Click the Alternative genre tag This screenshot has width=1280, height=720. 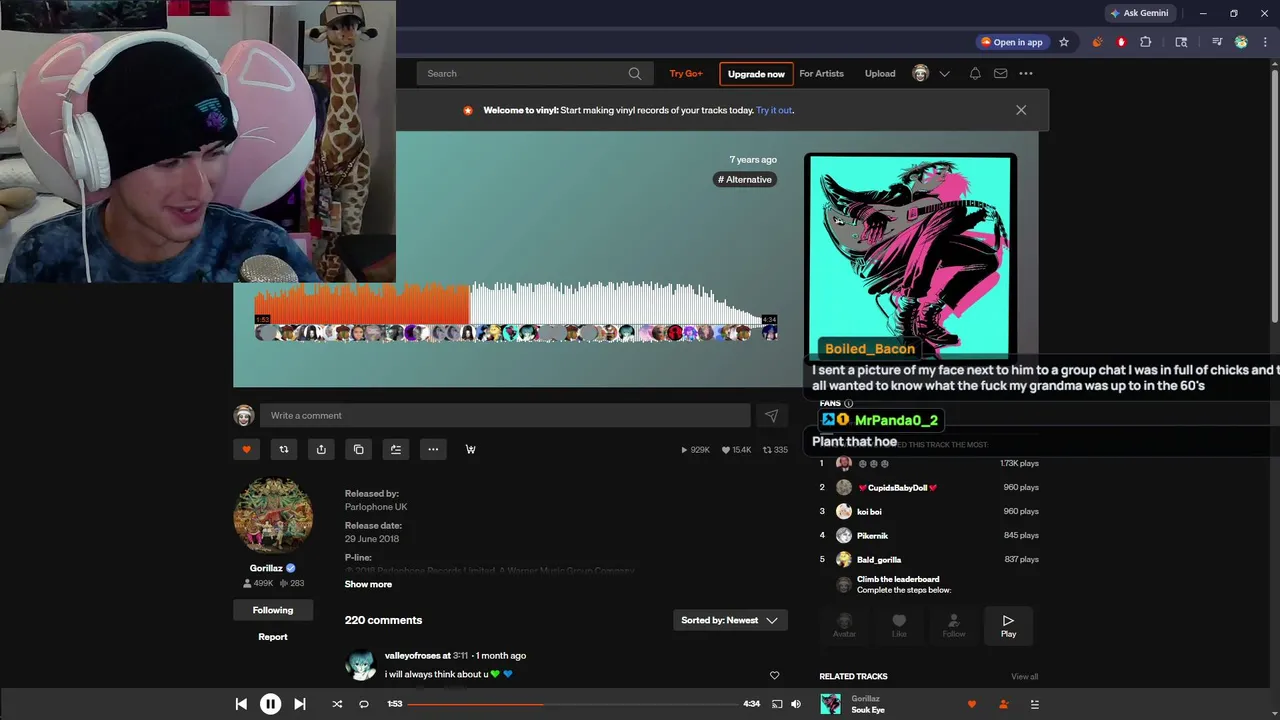pyautogui.click(x=745, y=179)
